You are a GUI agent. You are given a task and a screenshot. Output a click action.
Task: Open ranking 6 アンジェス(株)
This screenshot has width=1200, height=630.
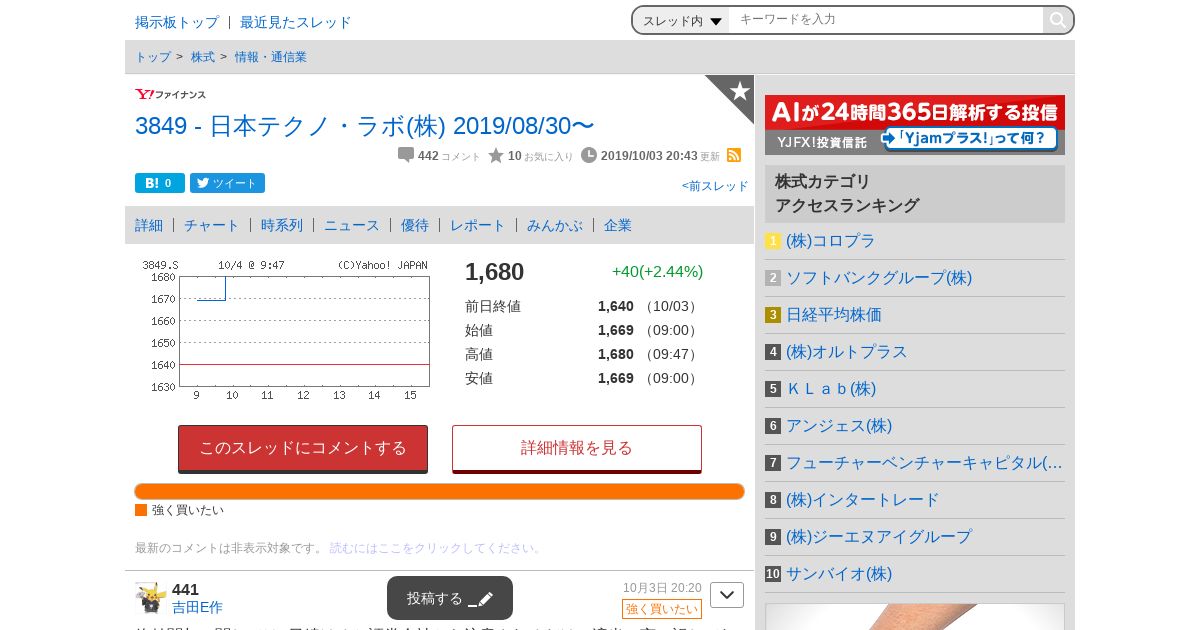(839, 426)
